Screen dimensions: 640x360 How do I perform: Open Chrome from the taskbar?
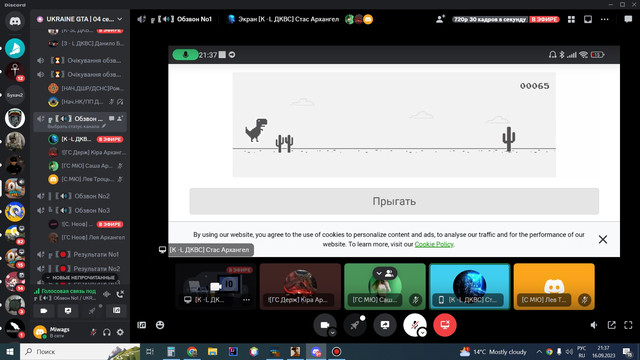tap(192, 351)
